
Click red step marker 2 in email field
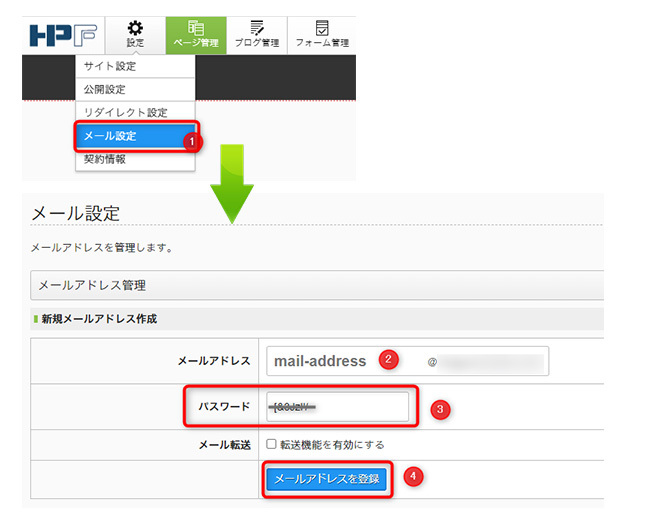[391, 360]
